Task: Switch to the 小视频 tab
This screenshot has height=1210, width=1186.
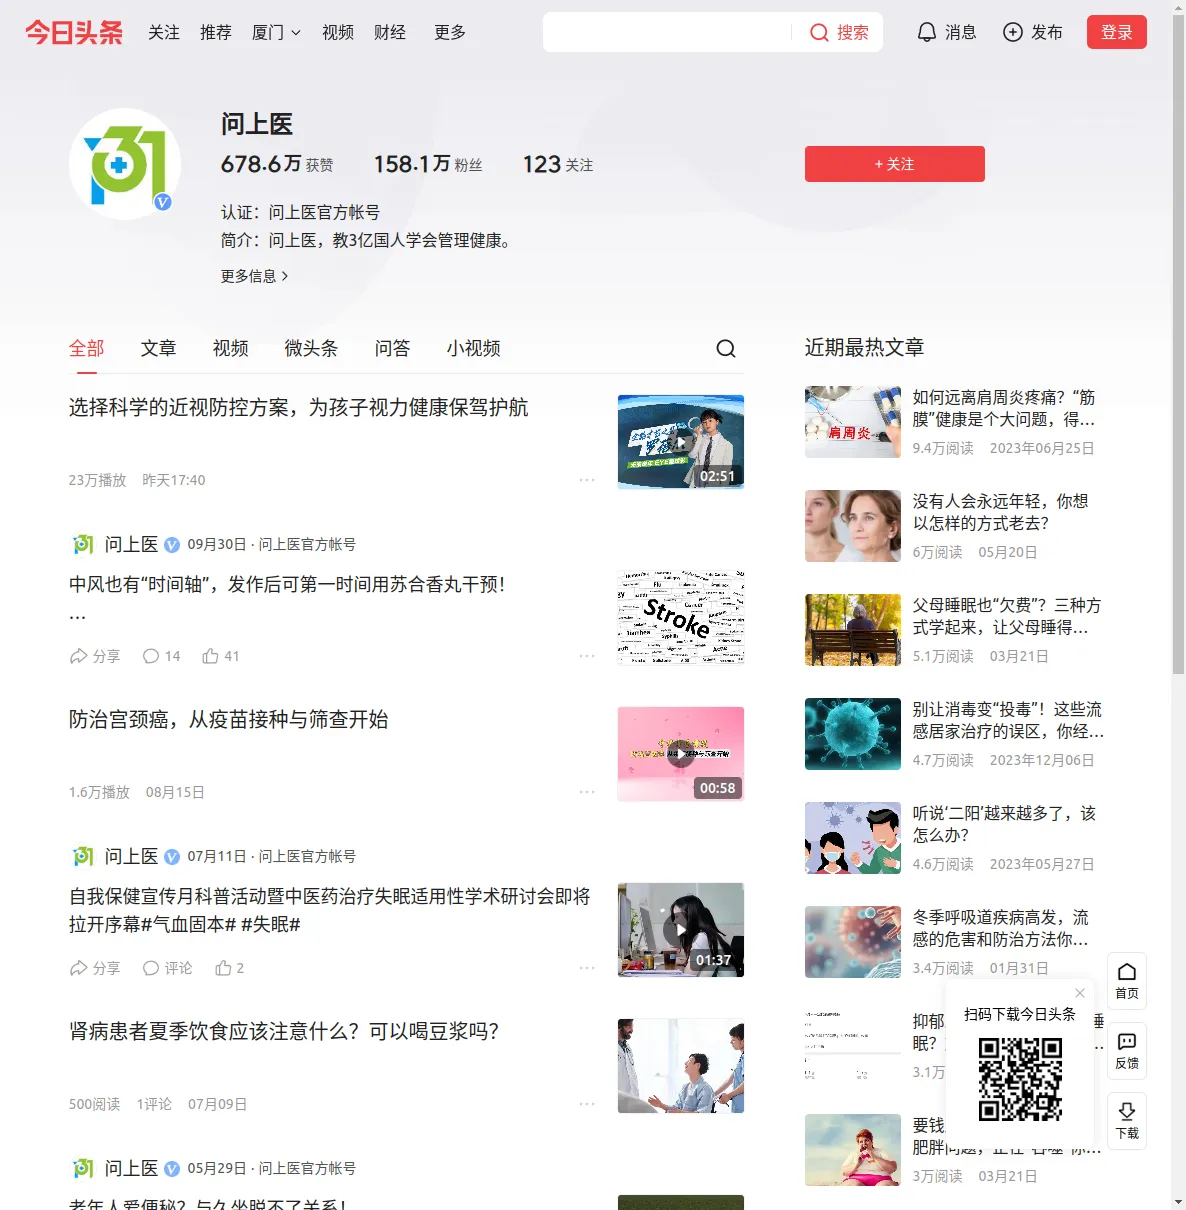Action: coord(474,348)
